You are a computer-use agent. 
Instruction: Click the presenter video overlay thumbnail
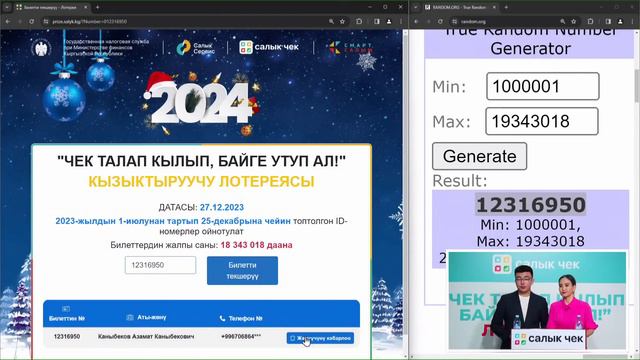(x=537, y=301)
